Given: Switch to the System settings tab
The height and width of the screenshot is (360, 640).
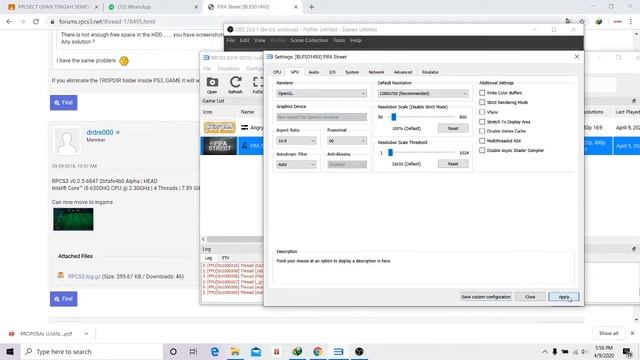Looking at the screenshot, I should tap(352, 72).
